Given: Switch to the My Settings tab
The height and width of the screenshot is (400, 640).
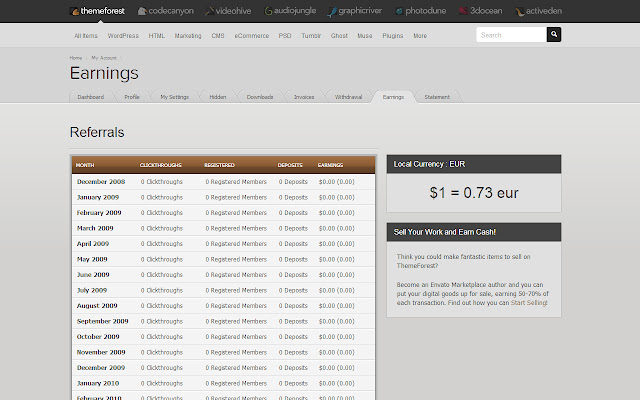Looking at the screenshot, I should (x=174, y=97).
